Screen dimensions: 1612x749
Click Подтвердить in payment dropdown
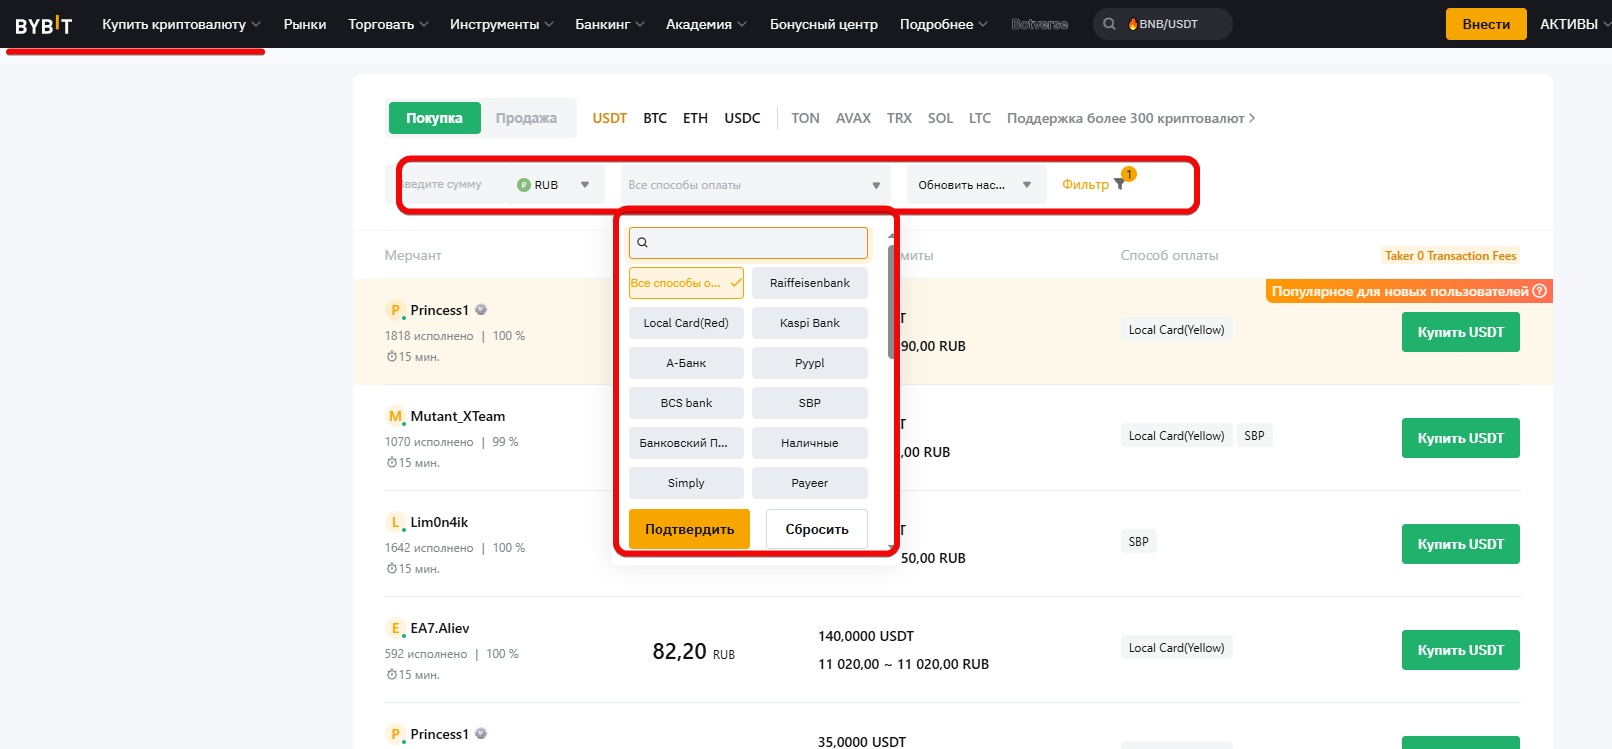tap(689, 529)
